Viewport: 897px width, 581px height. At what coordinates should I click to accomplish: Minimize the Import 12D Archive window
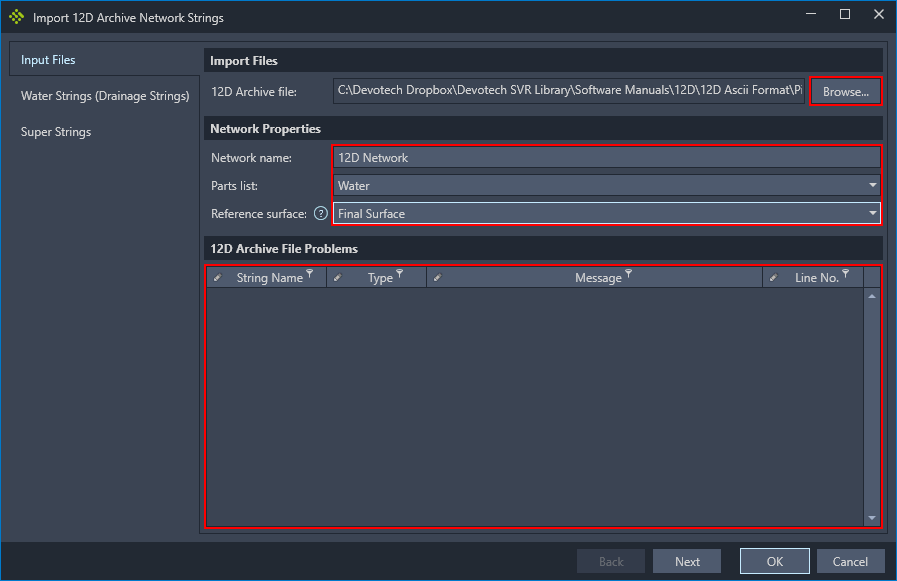811,15
